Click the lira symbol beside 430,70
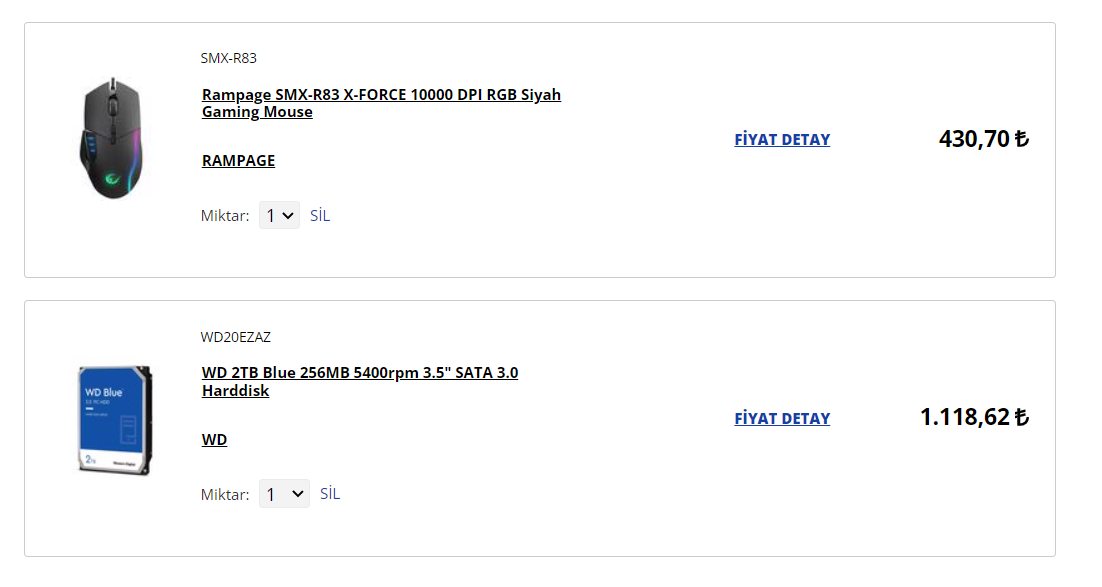Screen dimensions: 1102x587 coord(1021,139)
